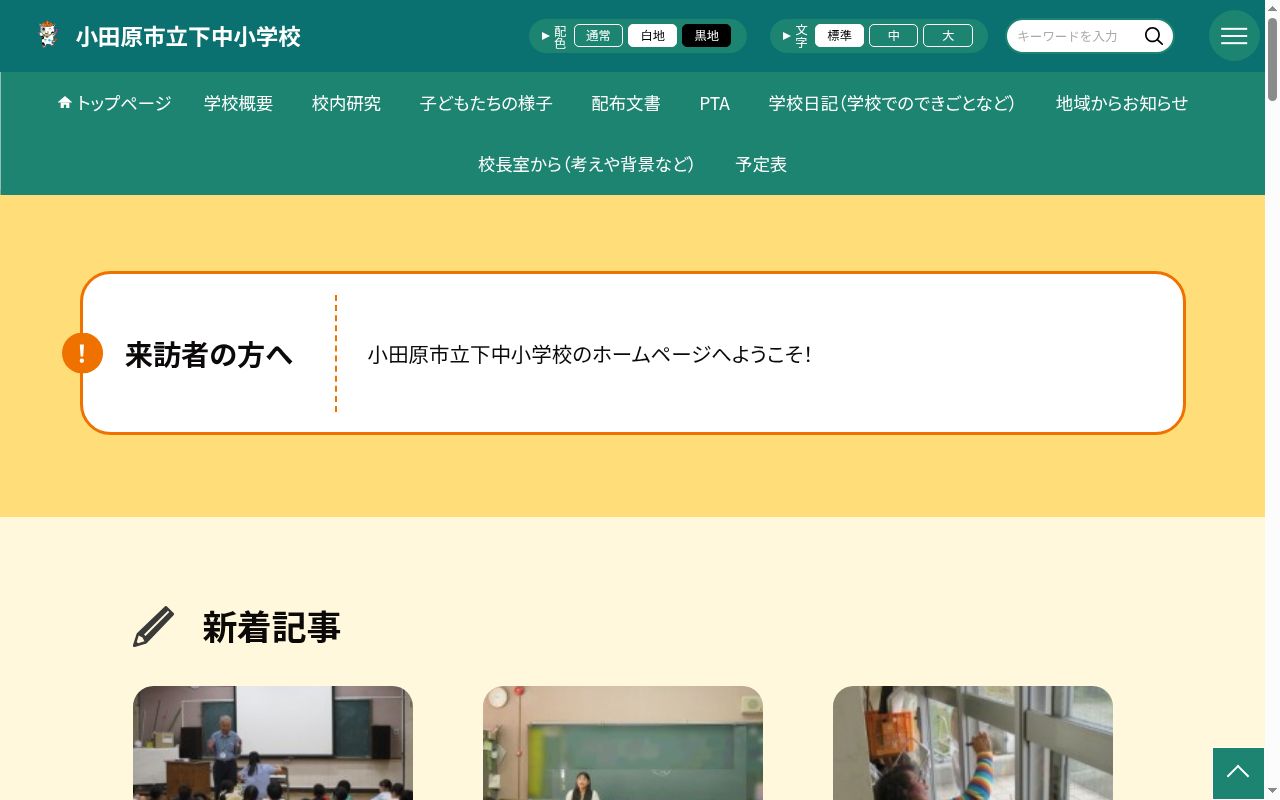Click the back-to-top arrow button

click(x=1238, y=773)
